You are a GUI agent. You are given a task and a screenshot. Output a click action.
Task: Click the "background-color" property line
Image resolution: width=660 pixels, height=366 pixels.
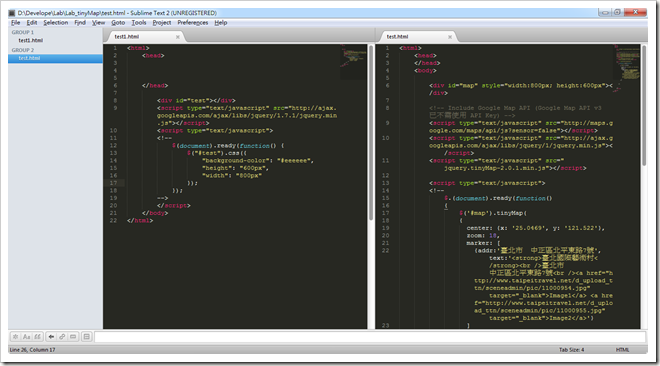click(x=258, y=160)
